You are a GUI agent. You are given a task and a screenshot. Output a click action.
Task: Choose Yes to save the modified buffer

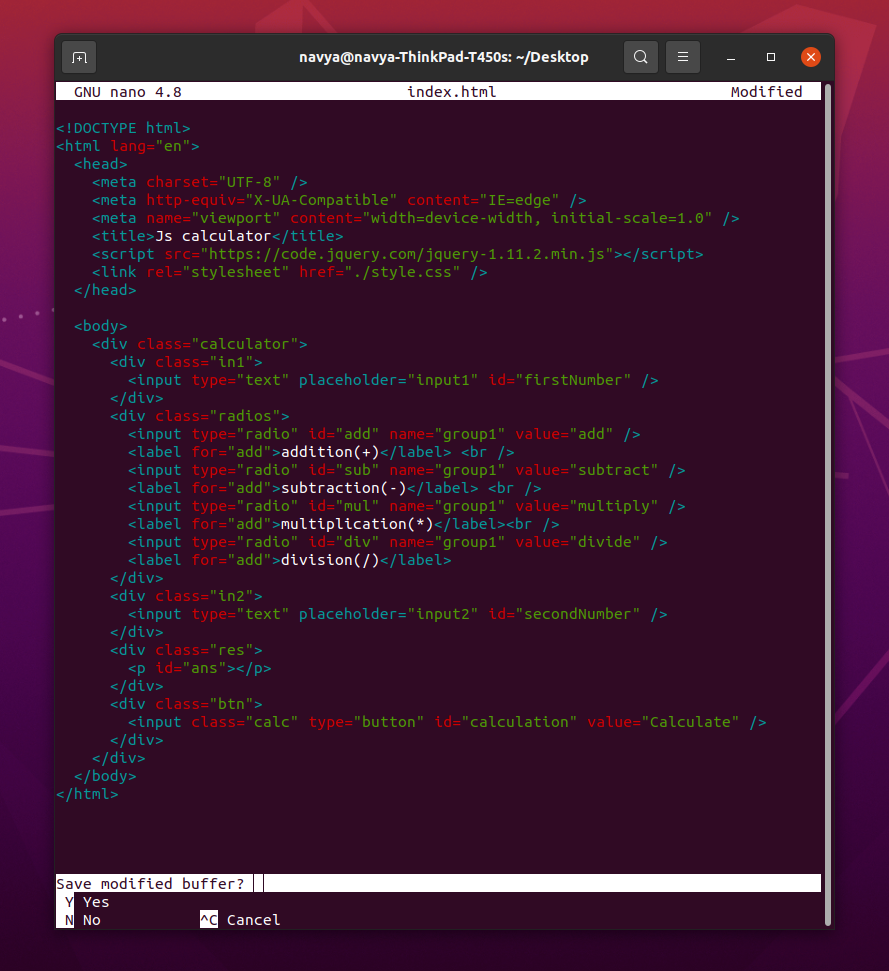95,901
